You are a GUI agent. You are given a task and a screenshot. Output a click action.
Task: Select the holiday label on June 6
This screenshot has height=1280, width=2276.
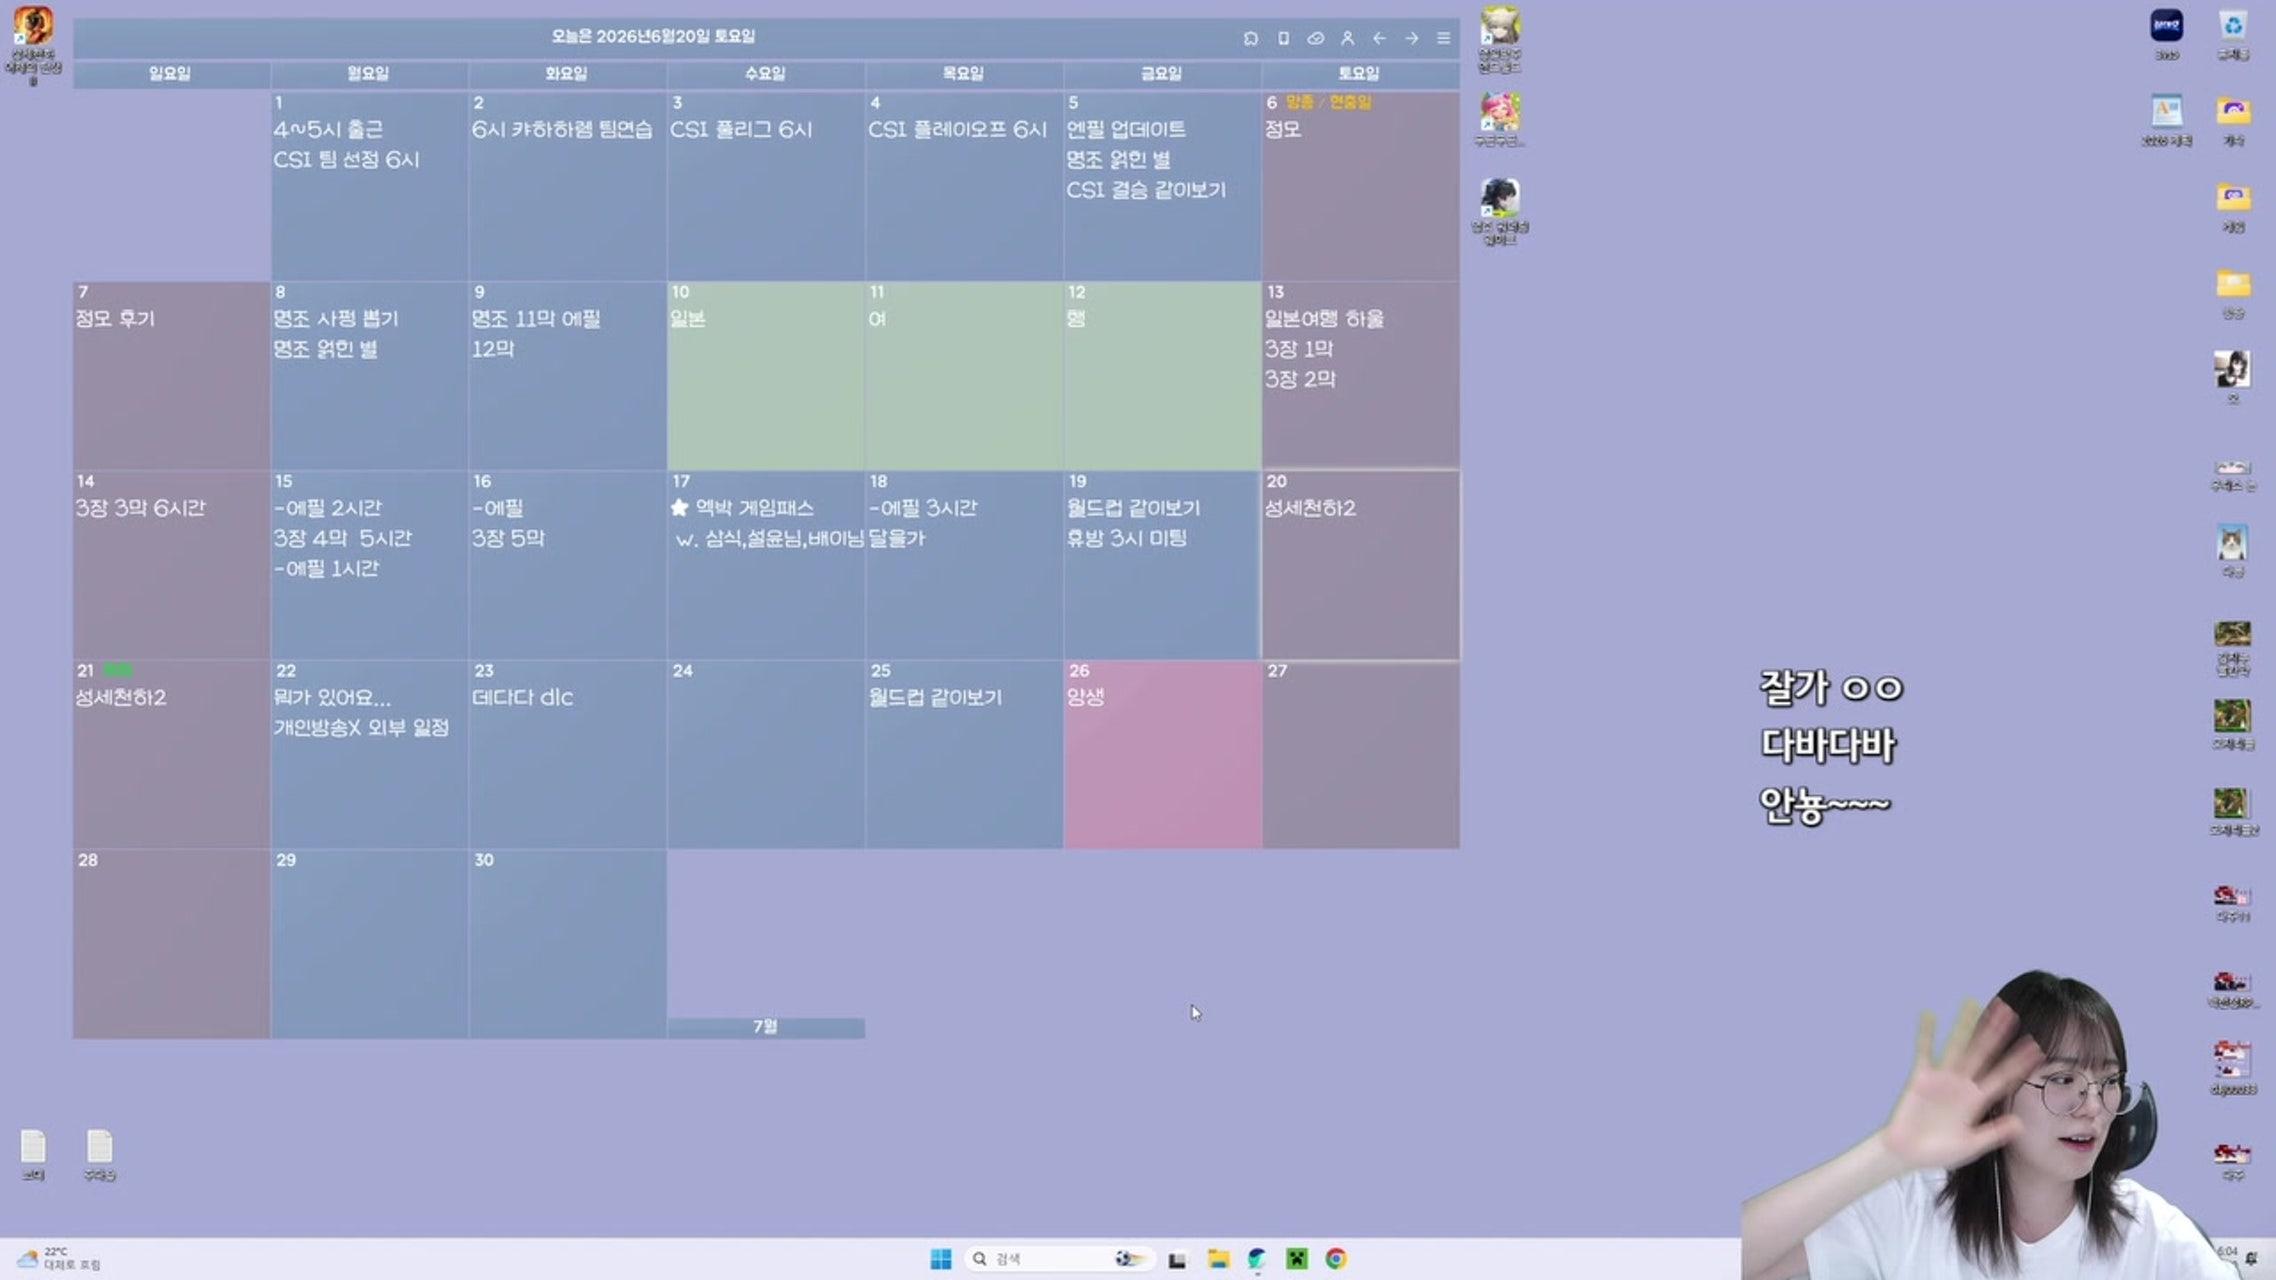coord(1328,102)
